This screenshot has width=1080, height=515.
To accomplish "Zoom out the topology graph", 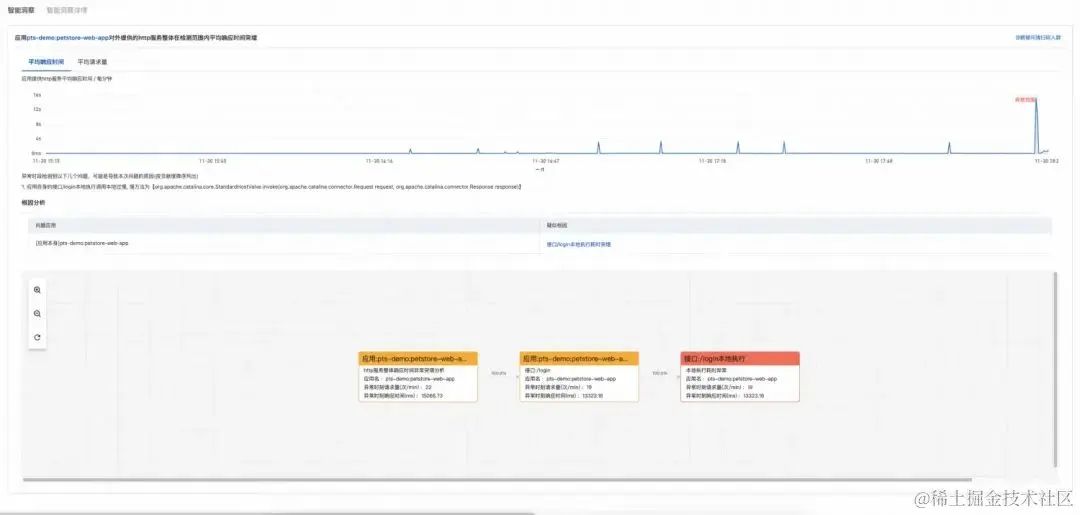I will click(37, 313).
